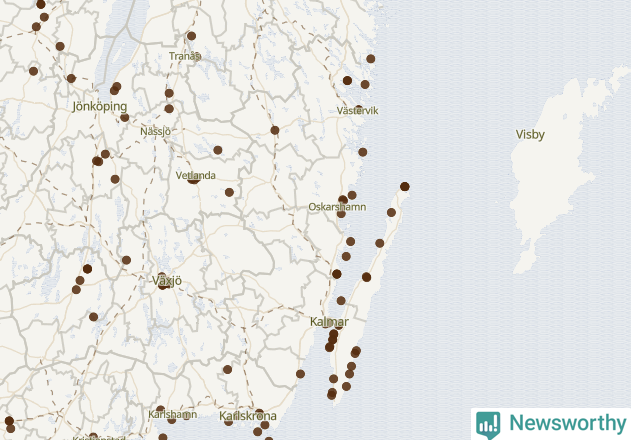Click the Visby label on Gotland
631x440 pixels.
(530, 134)
